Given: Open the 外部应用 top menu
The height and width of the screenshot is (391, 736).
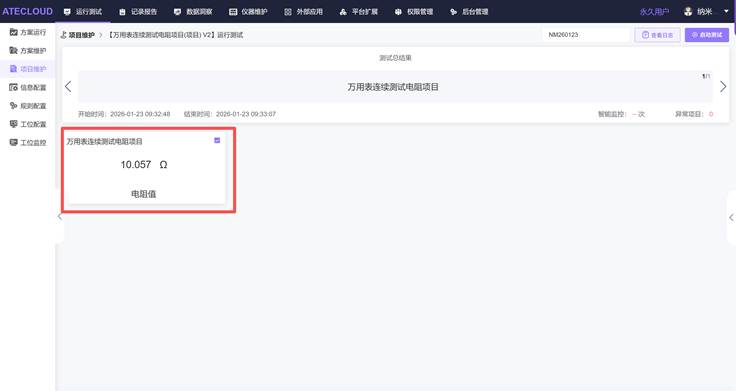Looking at the screenshot, I should pos(304,12).
